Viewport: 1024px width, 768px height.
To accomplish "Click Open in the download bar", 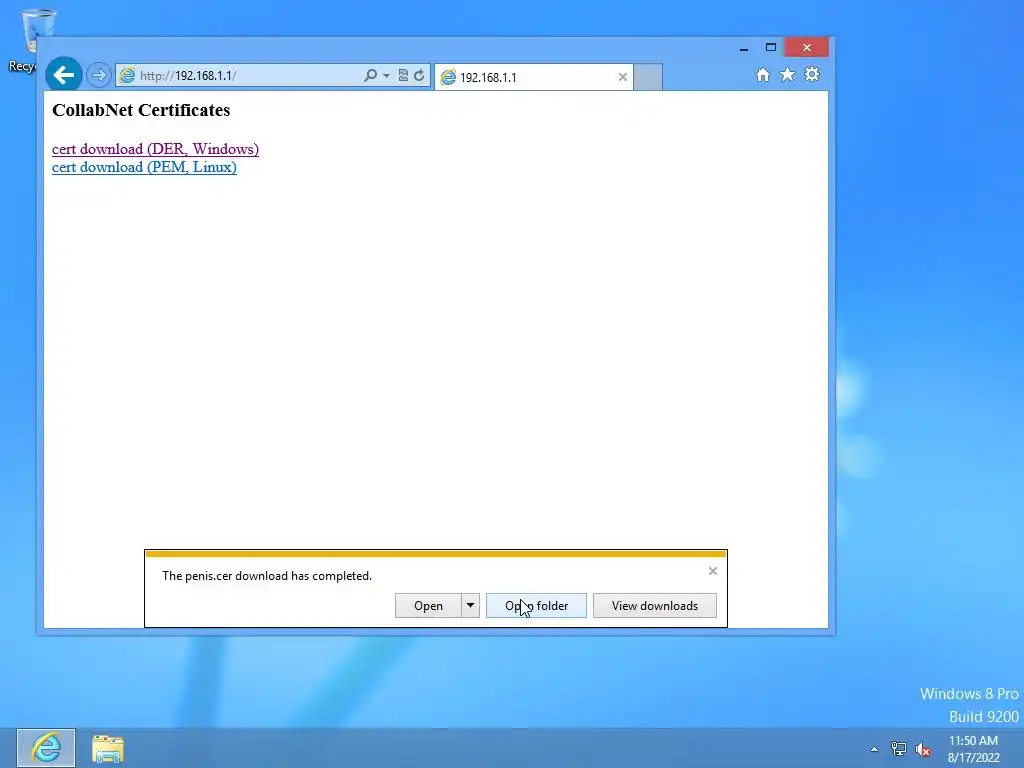I will 428,605.
